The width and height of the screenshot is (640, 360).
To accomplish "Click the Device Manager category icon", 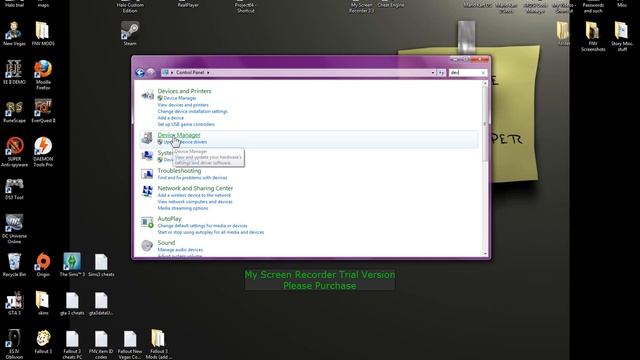I will [x=147, y=138].
